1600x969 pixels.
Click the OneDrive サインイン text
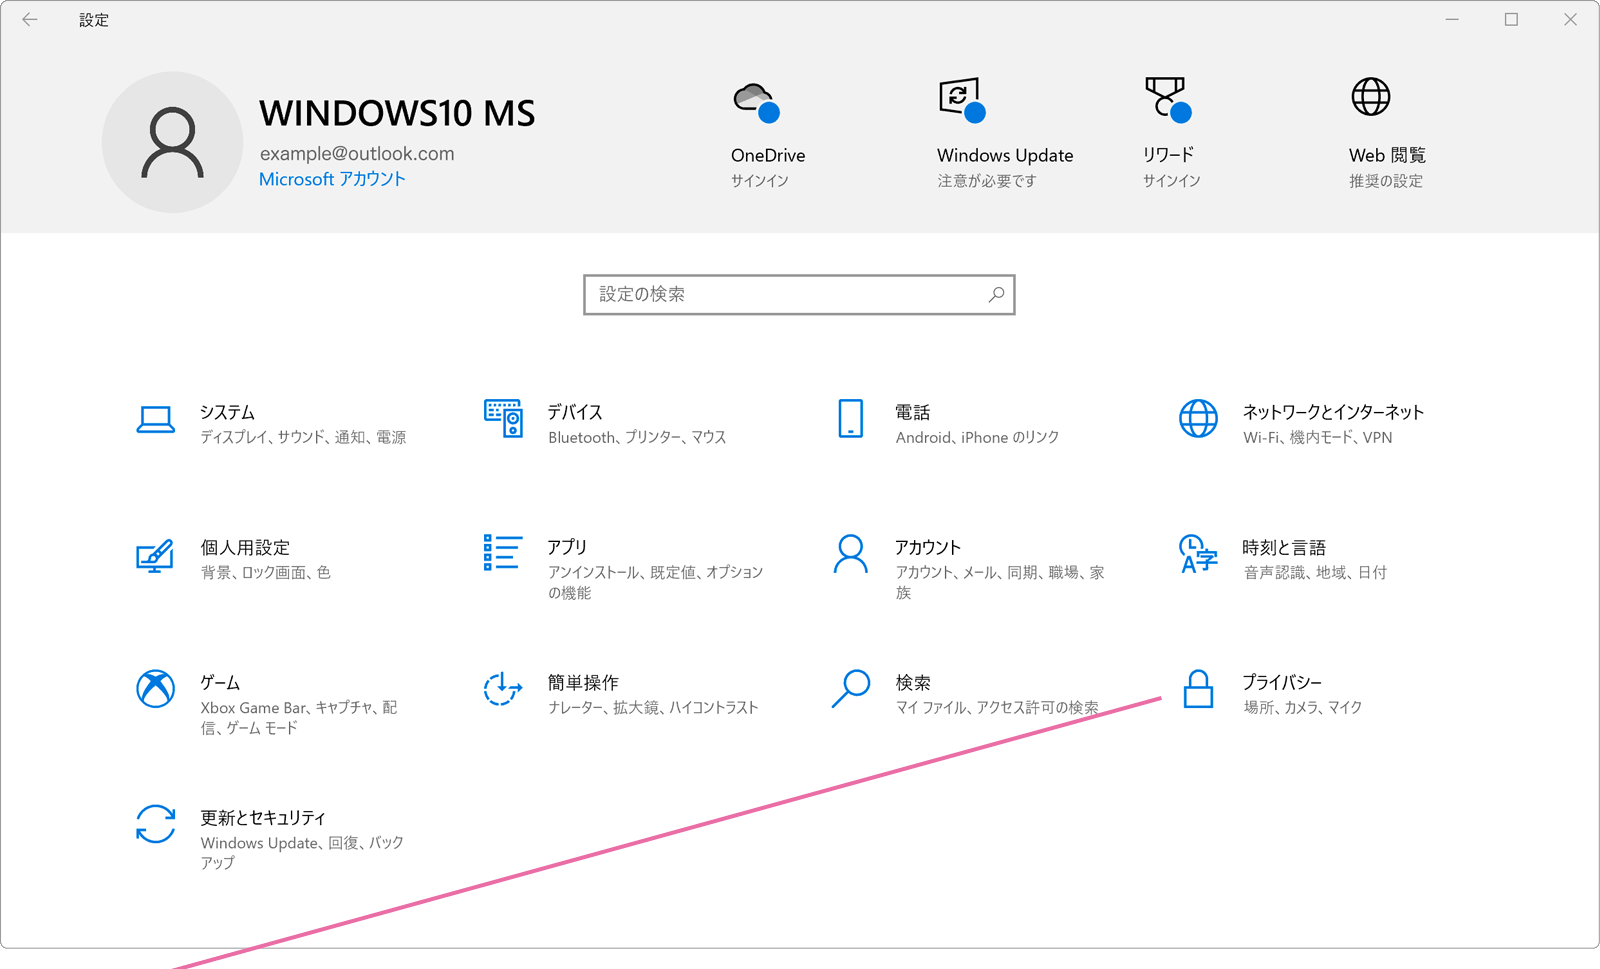760,181
